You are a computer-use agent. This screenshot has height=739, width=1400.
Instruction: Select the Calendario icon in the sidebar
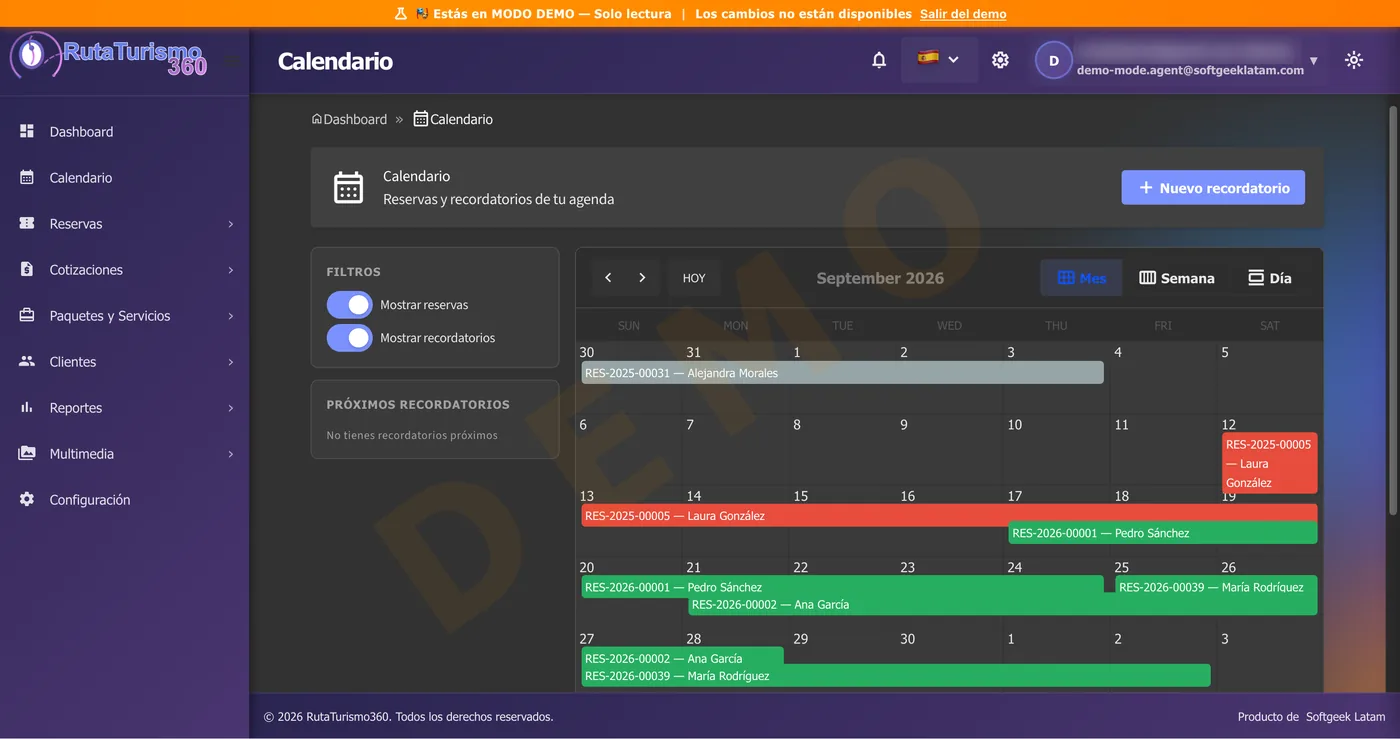tap(27, 177)
